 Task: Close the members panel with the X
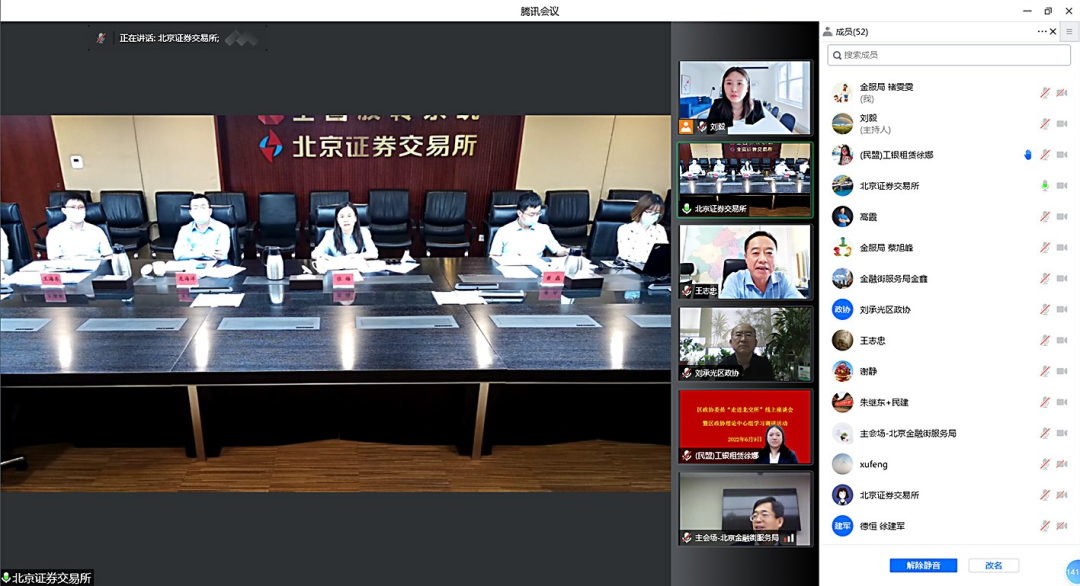point(1053,32)
